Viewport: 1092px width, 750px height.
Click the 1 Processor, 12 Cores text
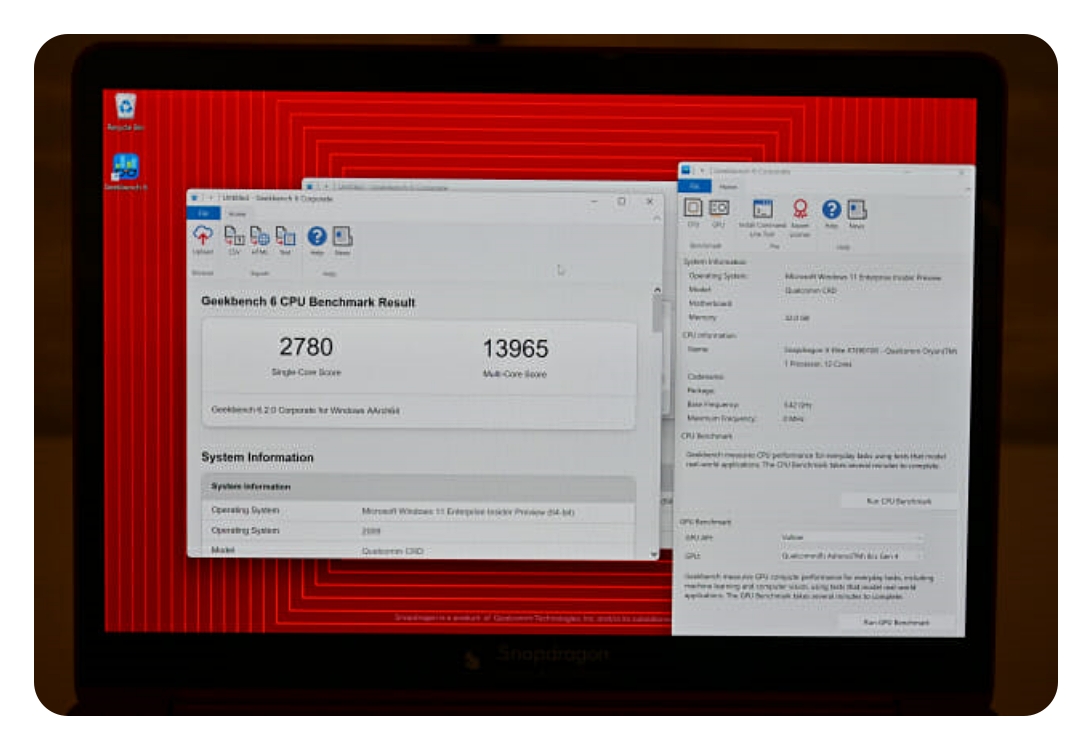[x=818, y=364]
